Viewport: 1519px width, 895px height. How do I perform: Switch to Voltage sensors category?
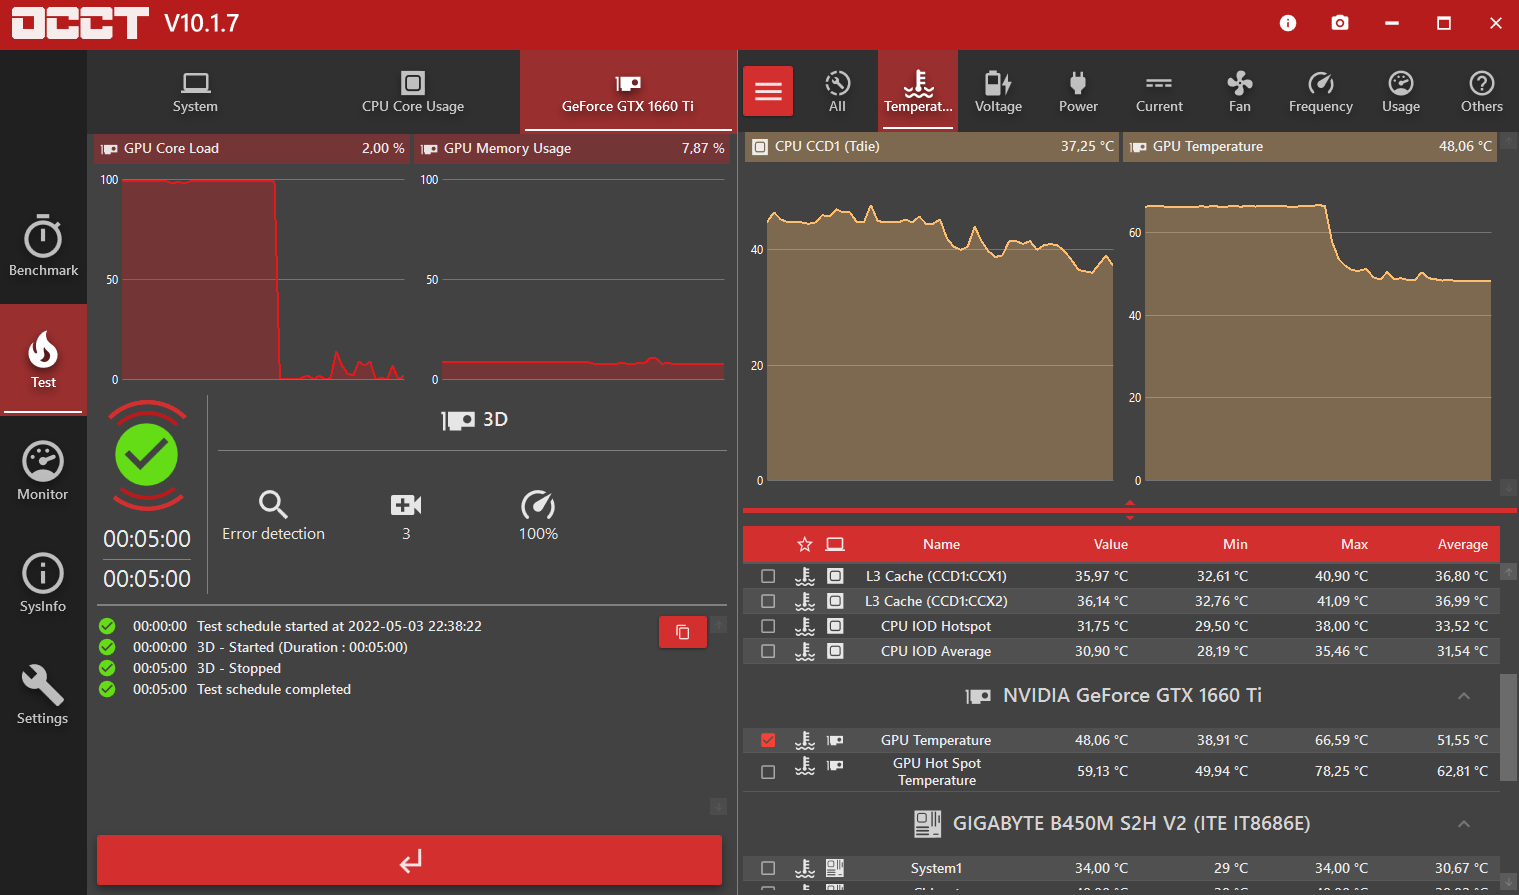coord(998,92)
